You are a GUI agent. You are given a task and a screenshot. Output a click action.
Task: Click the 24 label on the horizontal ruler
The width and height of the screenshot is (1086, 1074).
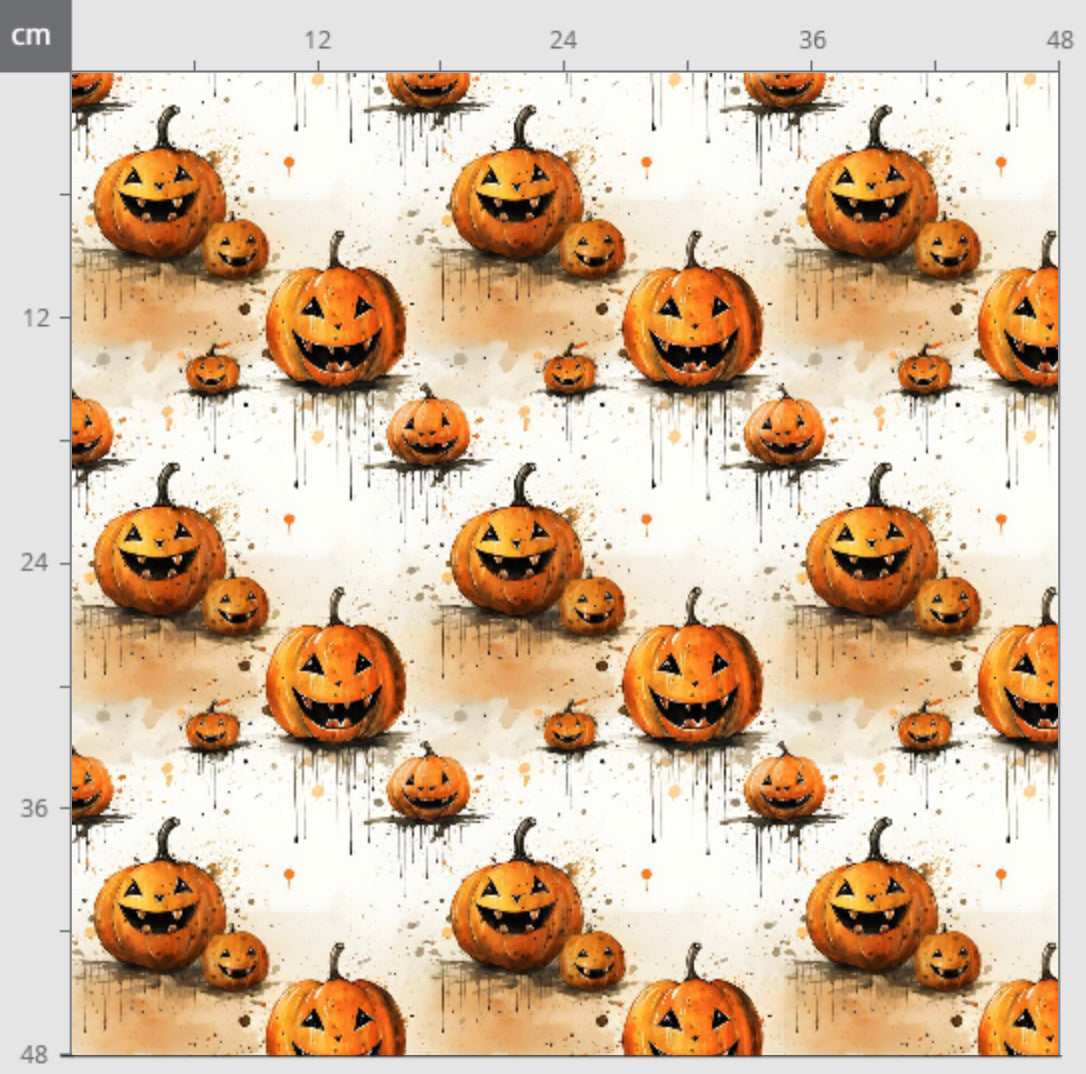coord(563,40)
